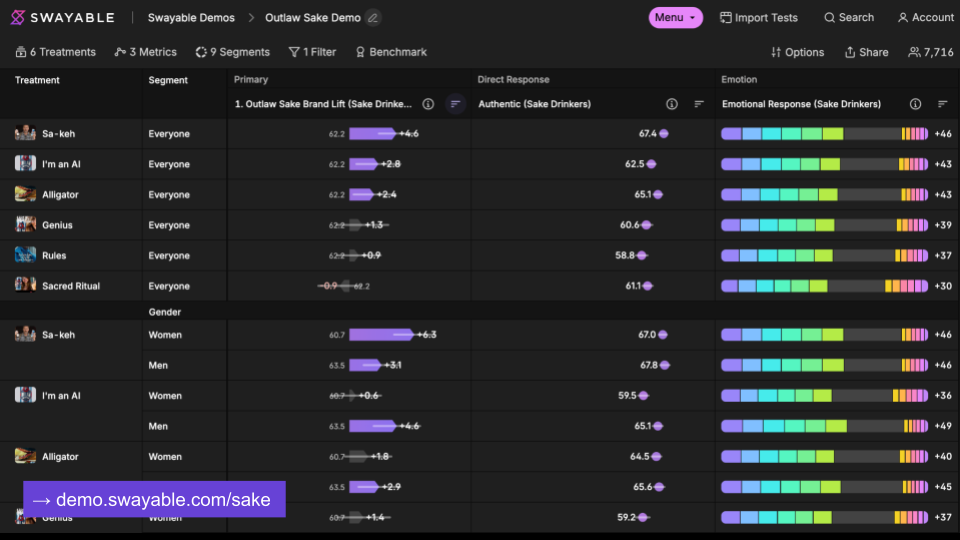The height and width of the screenshot is (540, 960).
Task: Click the Swayable logo
Action: 62,18
